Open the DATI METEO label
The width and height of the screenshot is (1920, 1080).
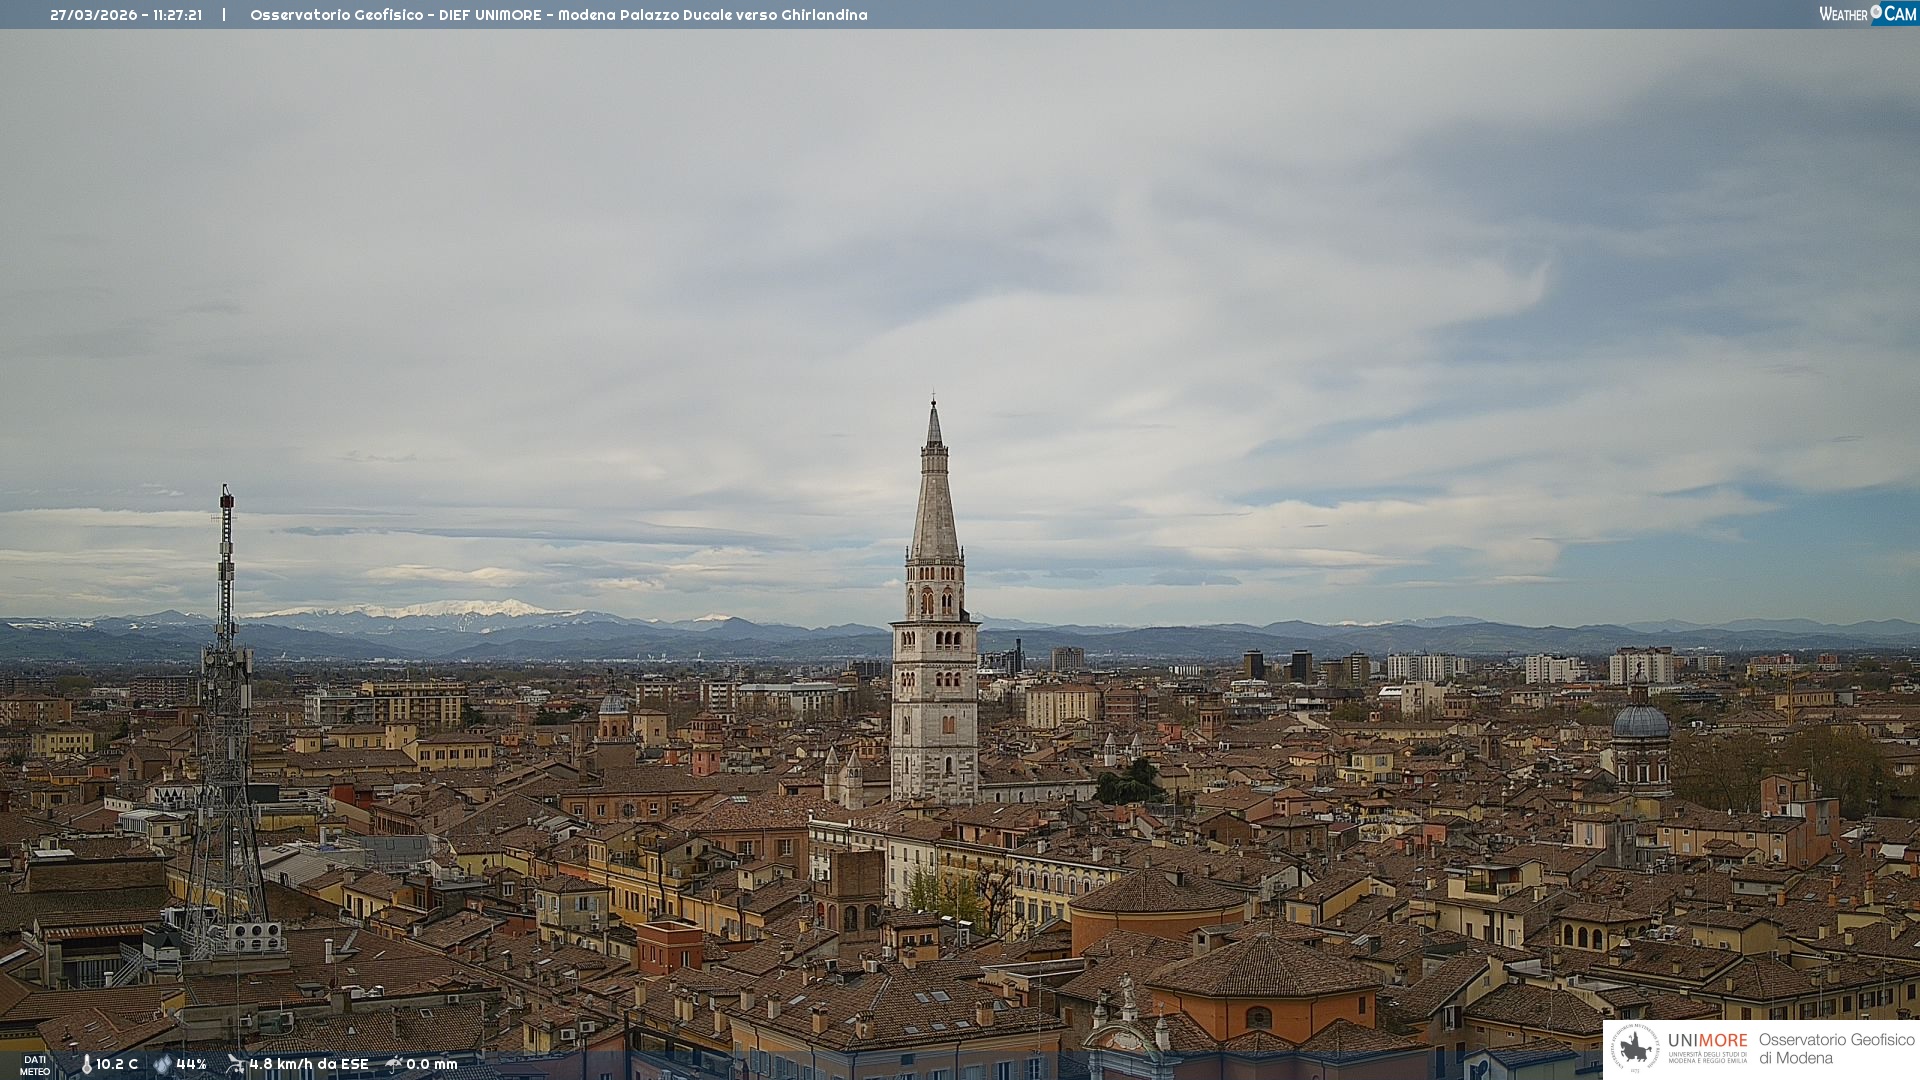coord(35,1065)
